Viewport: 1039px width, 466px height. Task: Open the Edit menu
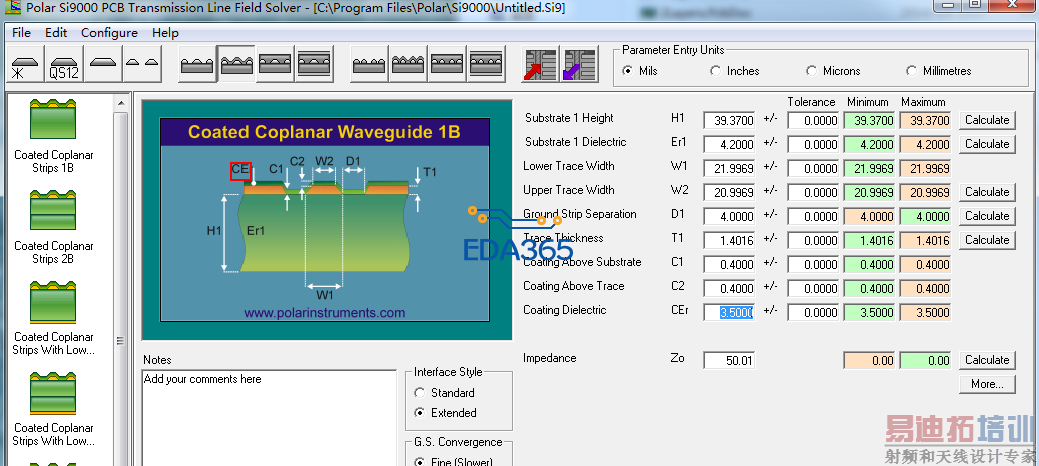(56, 32)
